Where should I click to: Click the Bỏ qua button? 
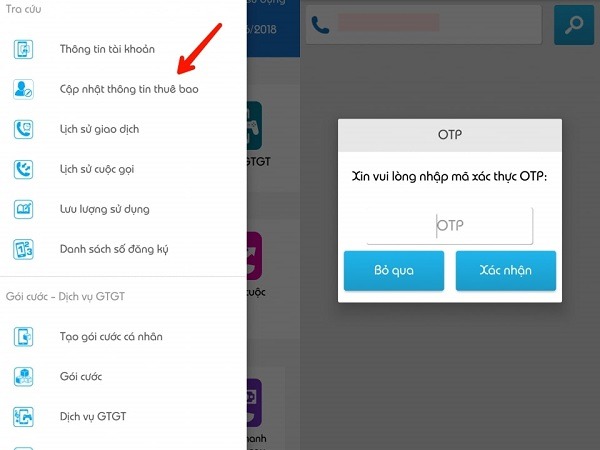click(394, 271)
